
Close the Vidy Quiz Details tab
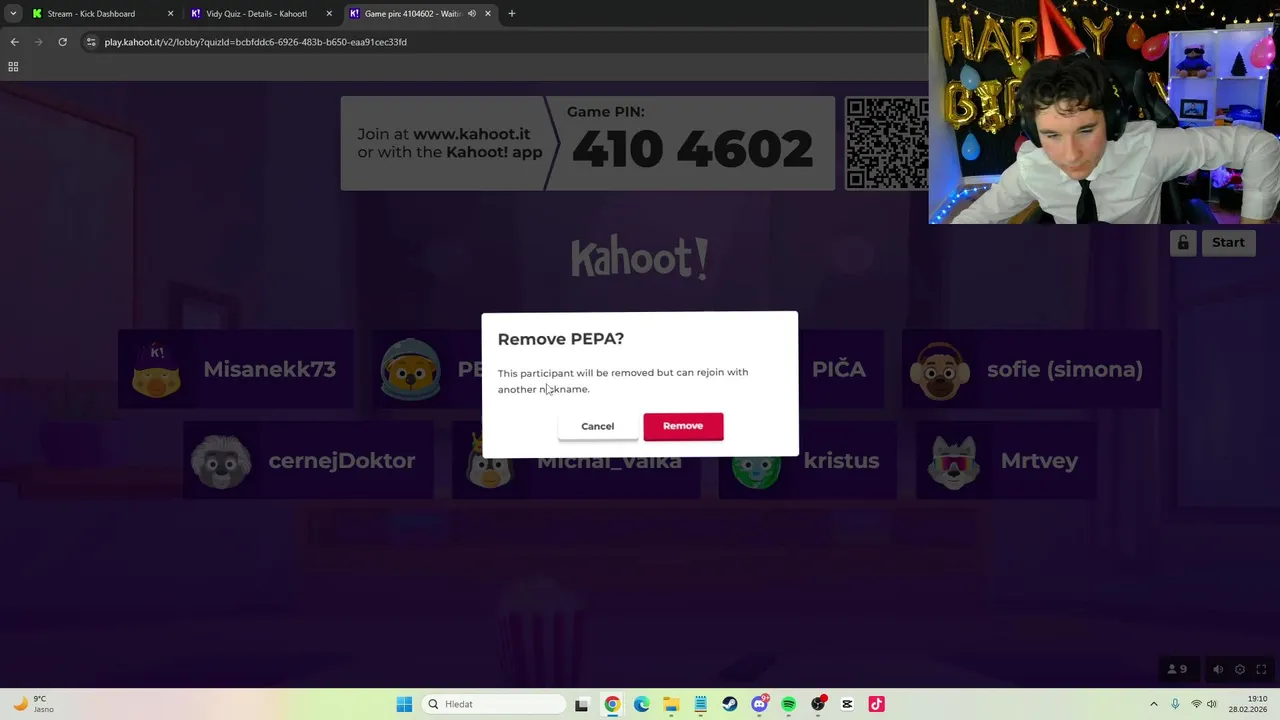pos(329,14)
